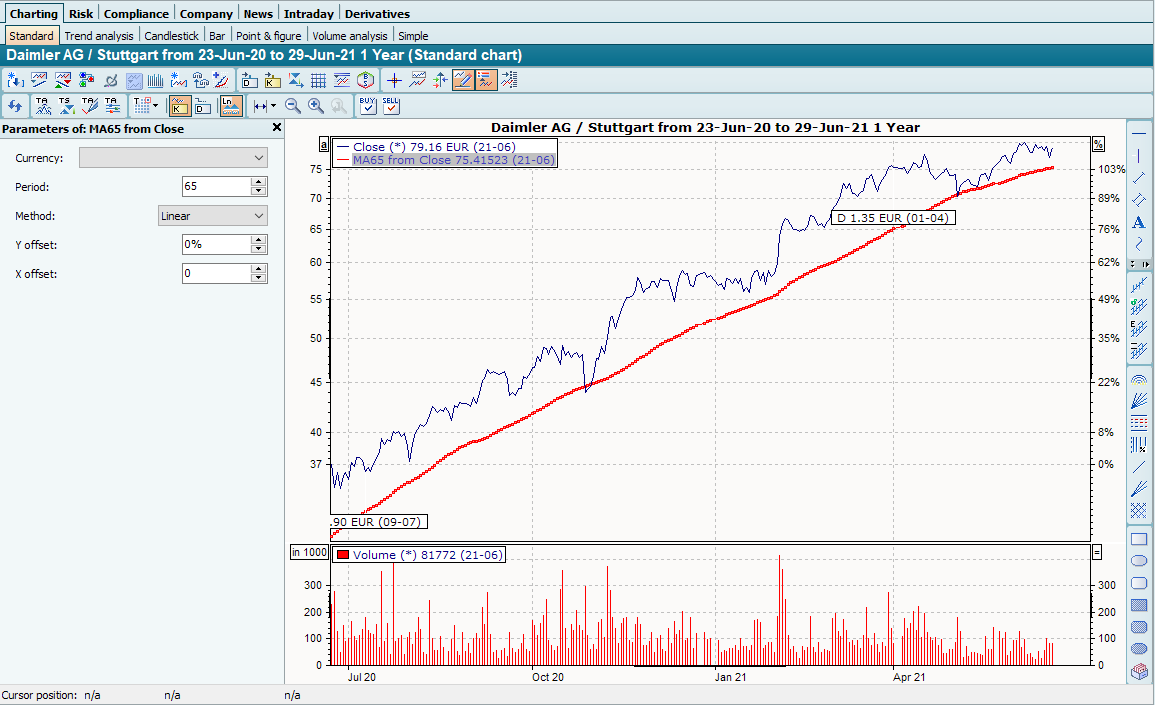The height and width of the screenshot is (705, 1155).
Task: Select the text annotation A tool
Action: (x=1138, y=223)
